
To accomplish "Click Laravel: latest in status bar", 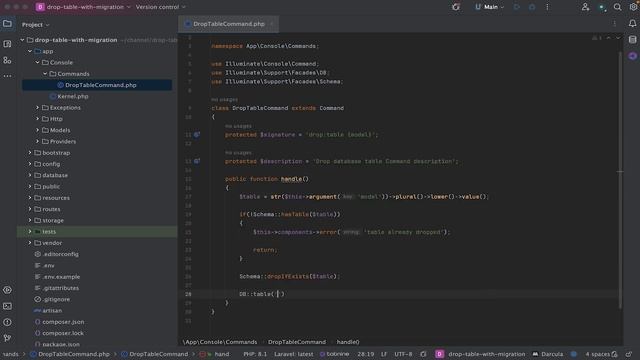I will click(x=293, y=354).
